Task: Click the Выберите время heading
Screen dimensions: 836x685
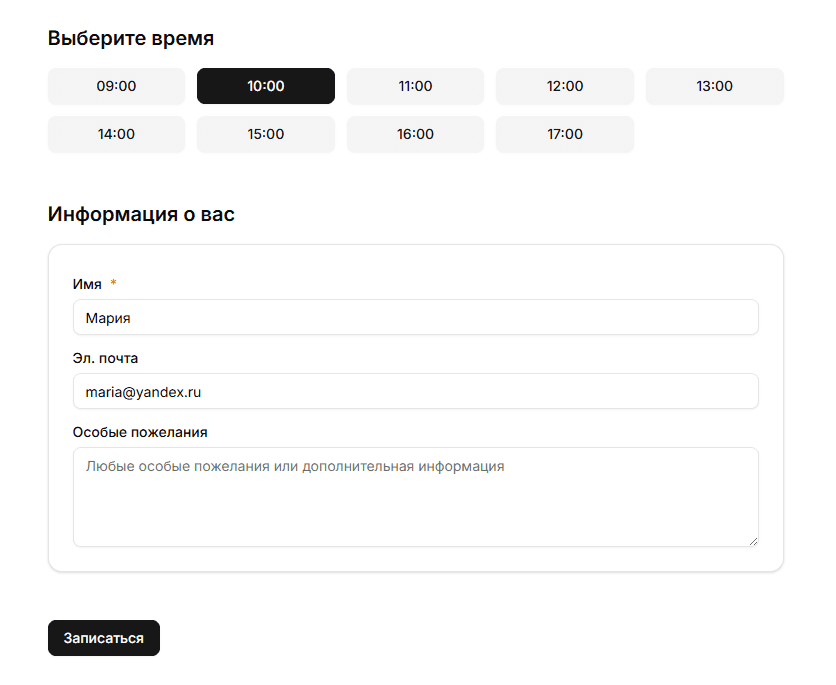Action: [x=131, y=39]
